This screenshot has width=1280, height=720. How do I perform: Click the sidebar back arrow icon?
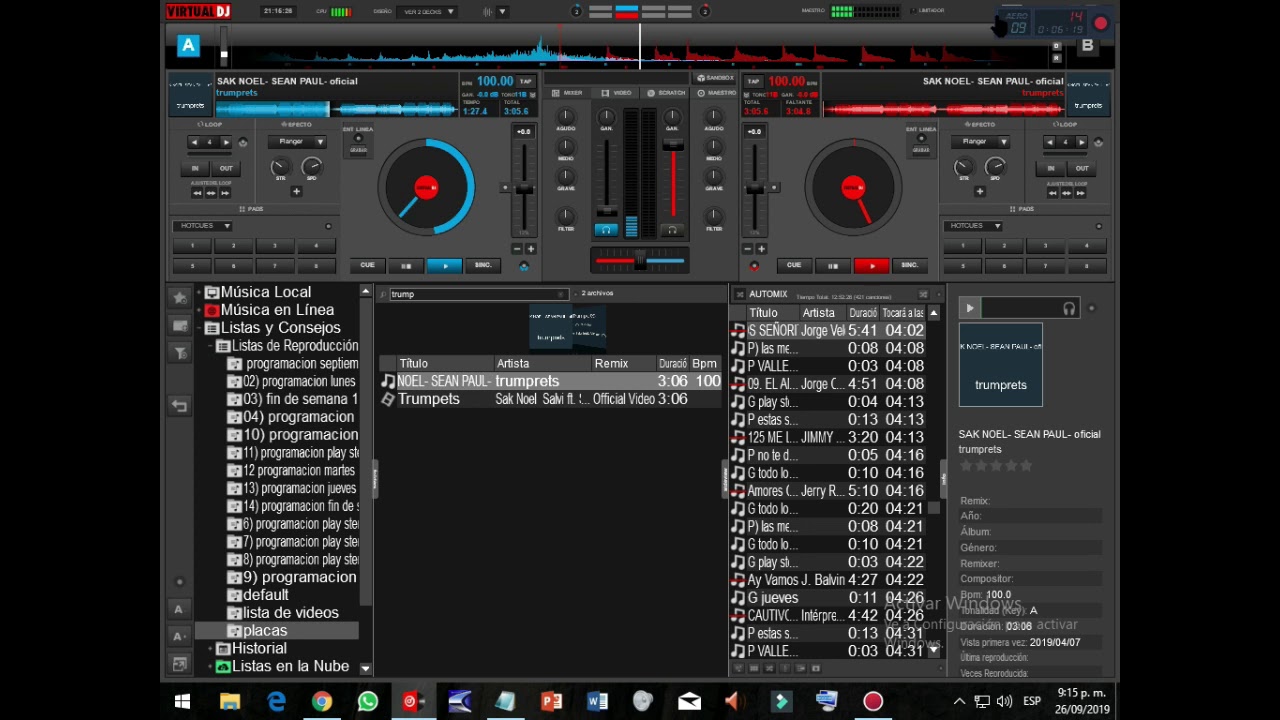(x=180, y=405)
